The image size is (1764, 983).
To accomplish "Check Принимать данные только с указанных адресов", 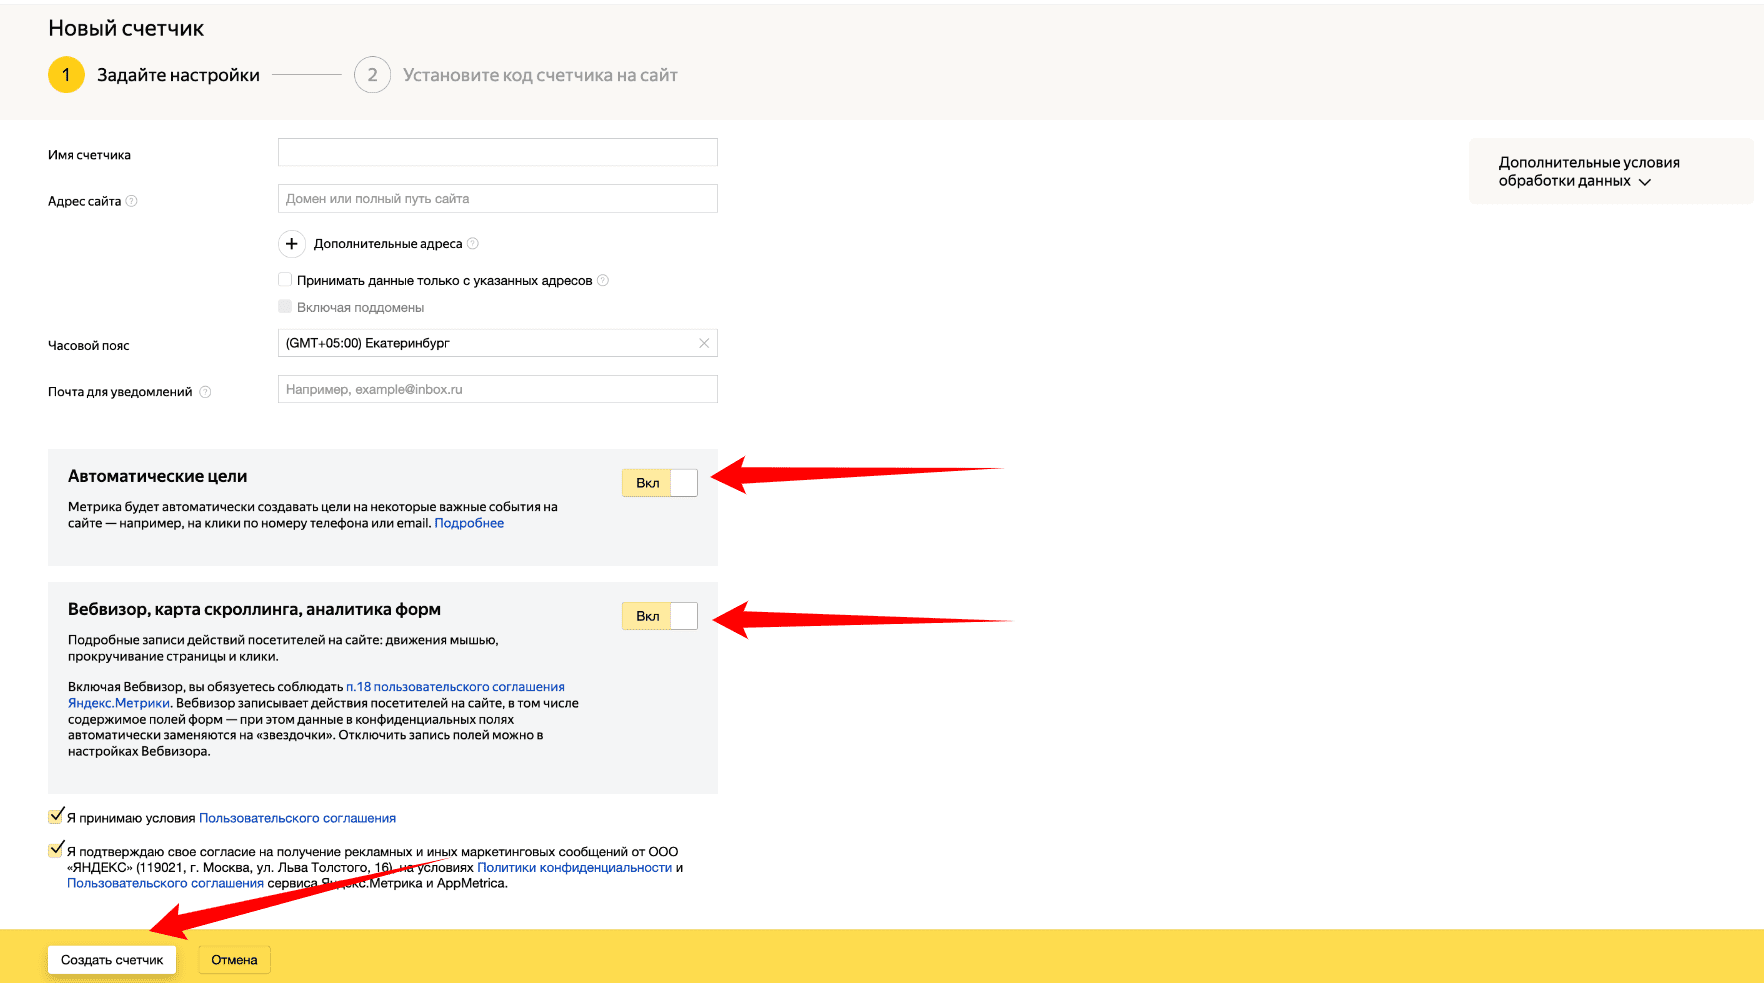I will tap(285, 280).
